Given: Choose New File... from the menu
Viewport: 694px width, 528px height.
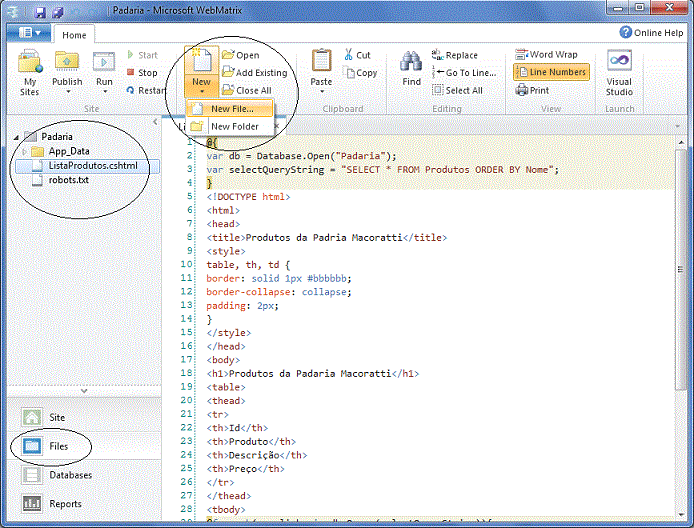Looking at the screenshot, I should [230, 109].
